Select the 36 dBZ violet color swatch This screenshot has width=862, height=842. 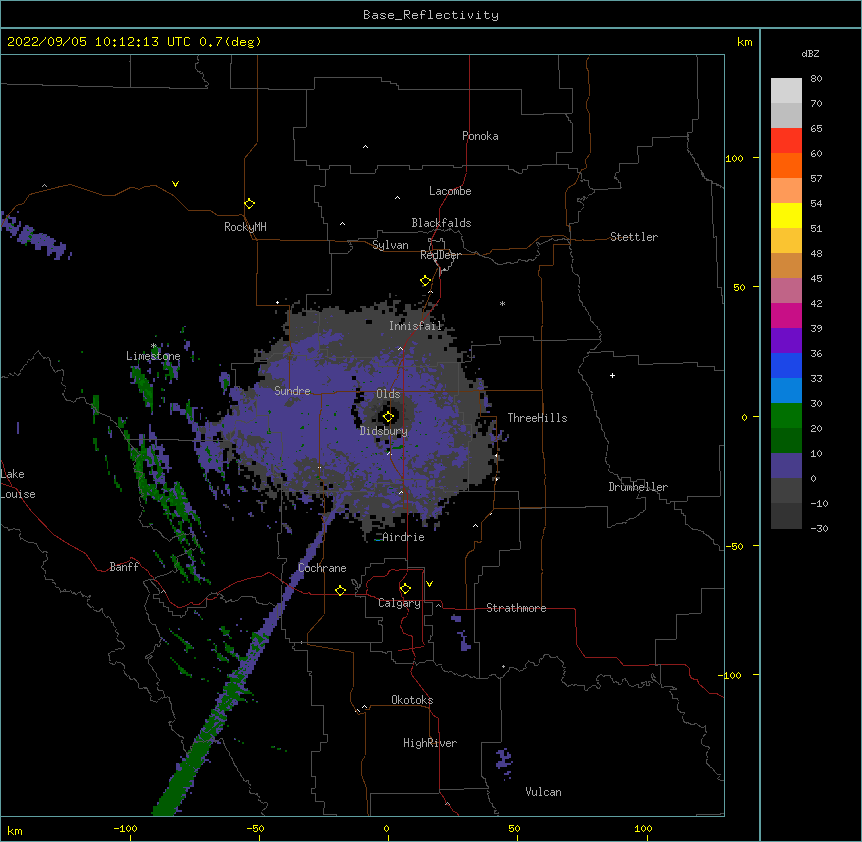[x=786, y=340]
